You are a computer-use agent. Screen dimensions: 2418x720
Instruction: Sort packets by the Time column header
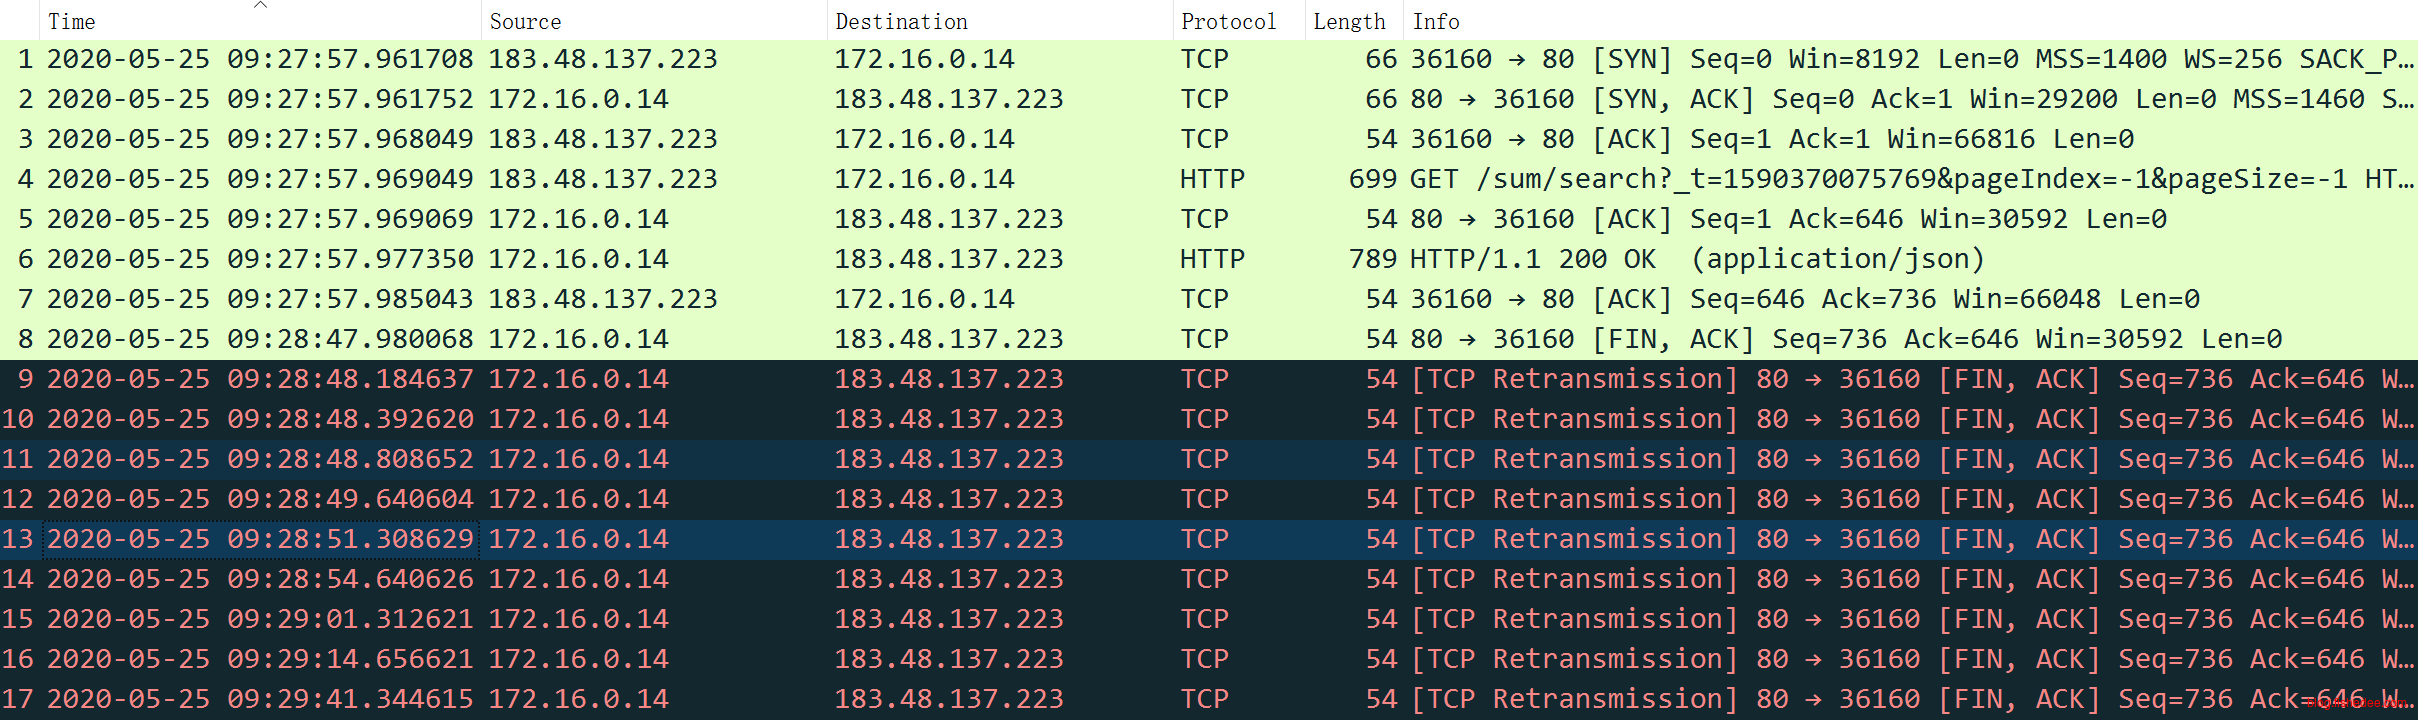tap(72, 21)
